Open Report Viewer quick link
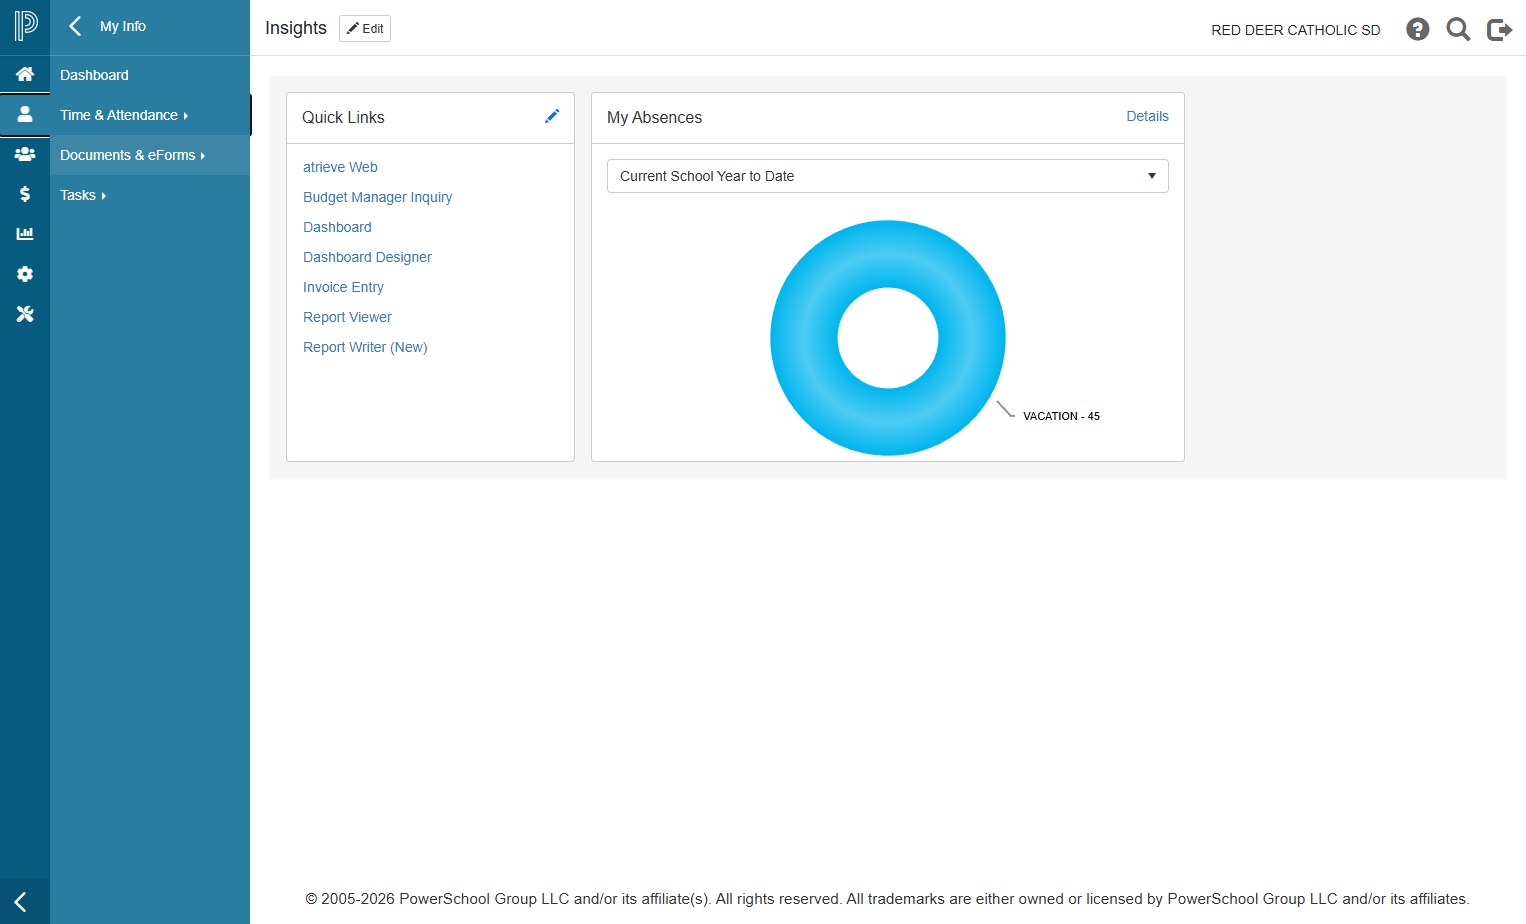This screenshot has width=1526, height=924. point(347,317)
